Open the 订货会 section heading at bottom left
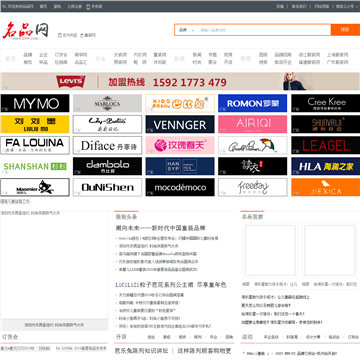The image size is (360, 360). click(x=10, y=337)
